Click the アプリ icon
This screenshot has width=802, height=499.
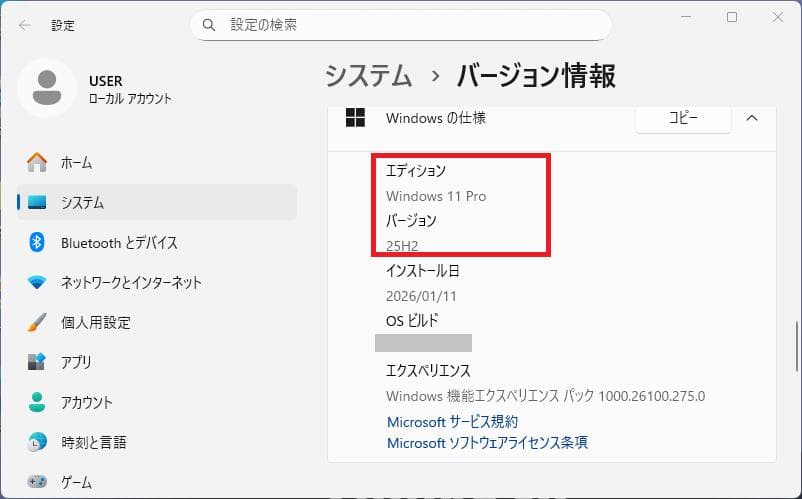coord(37,362)
